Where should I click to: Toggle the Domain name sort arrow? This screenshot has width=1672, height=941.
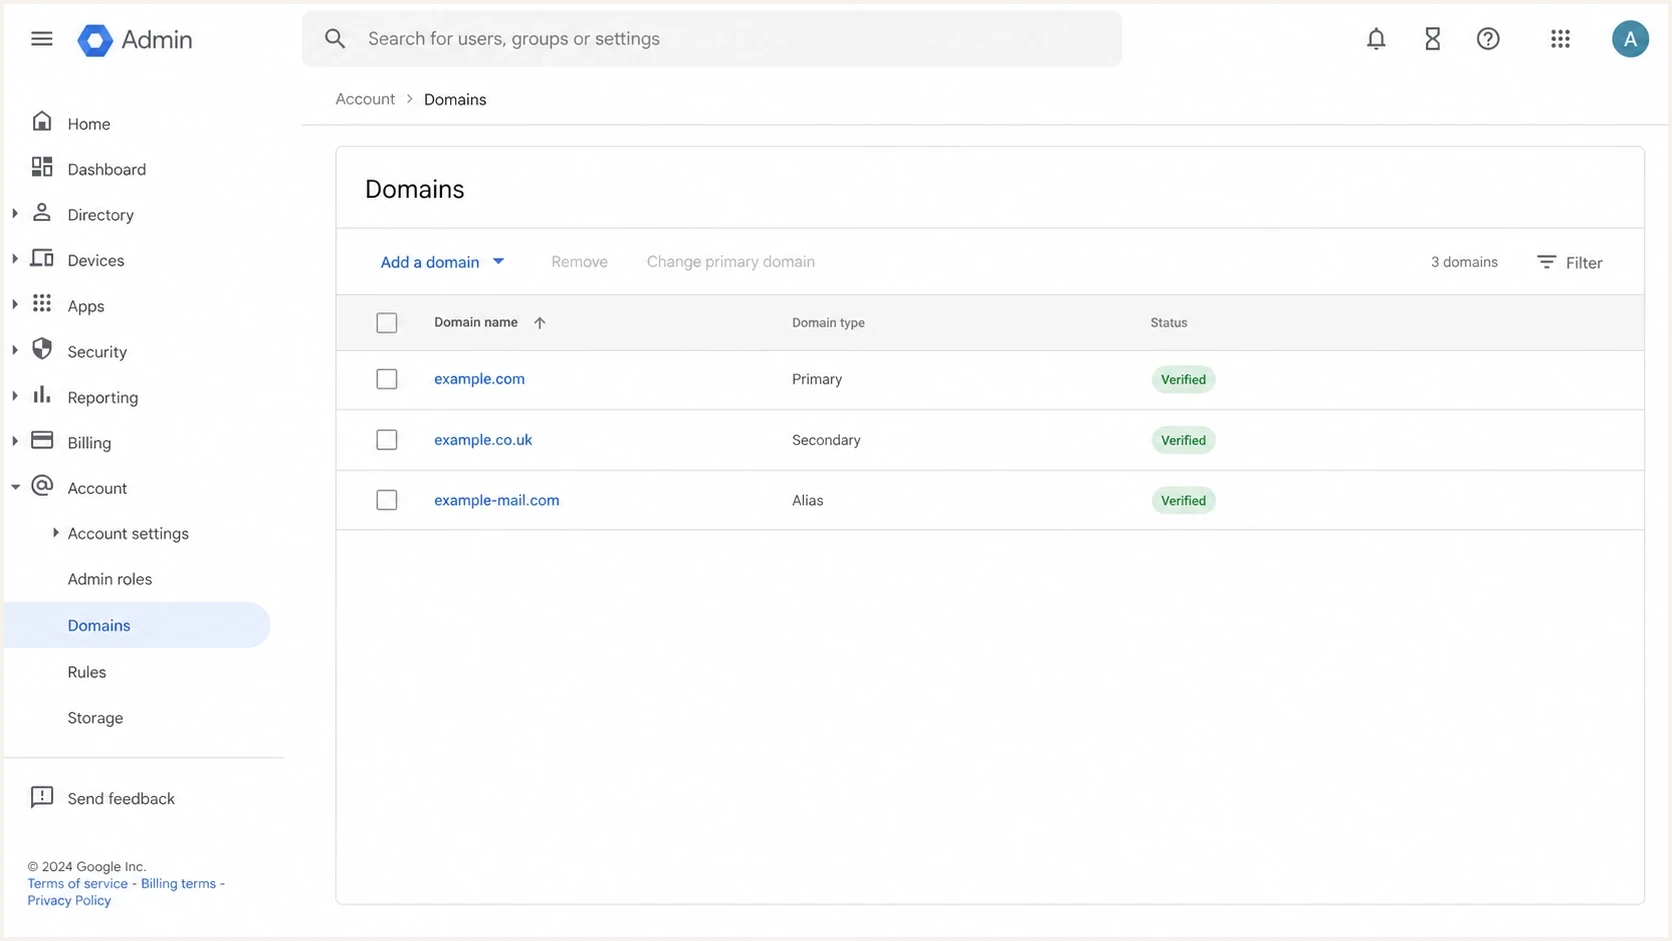point(540,323)
